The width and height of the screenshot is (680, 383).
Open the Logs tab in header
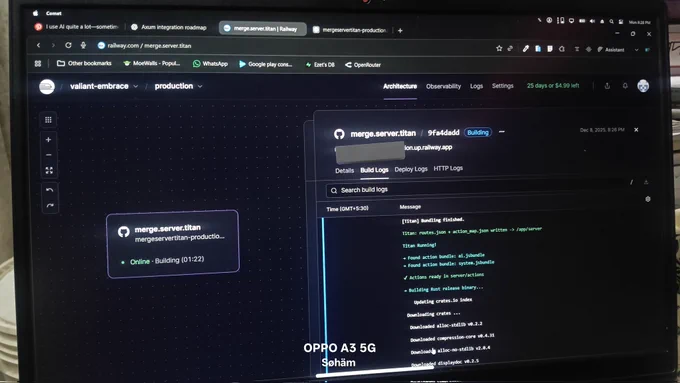point(476,86)
